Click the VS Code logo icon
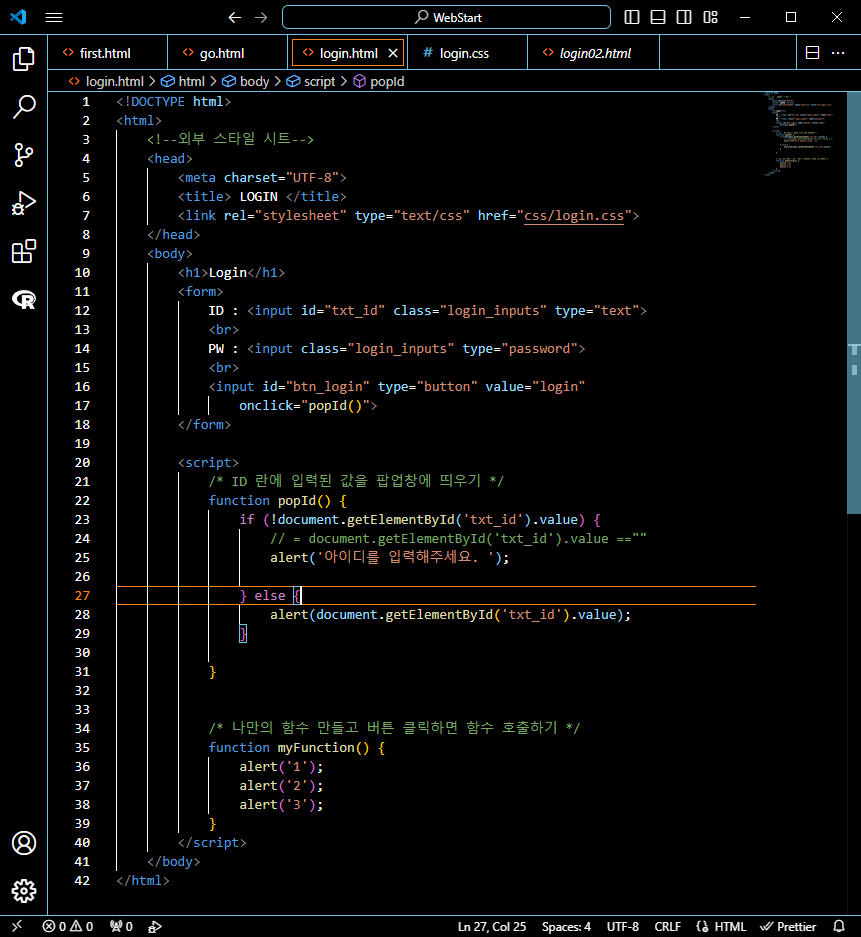Viewport: 861px width, 937px height. click(x=19, y=17)
